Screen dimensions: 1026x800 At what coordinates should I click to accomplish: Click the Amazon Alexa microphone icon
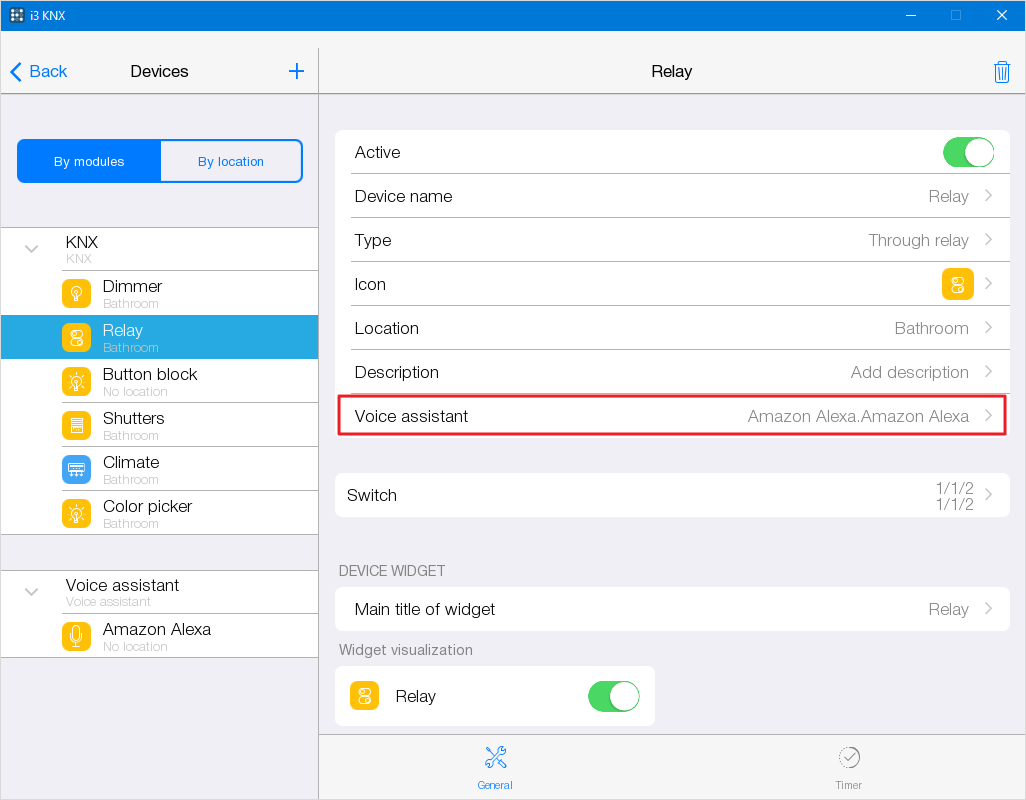tap(76, 637)
